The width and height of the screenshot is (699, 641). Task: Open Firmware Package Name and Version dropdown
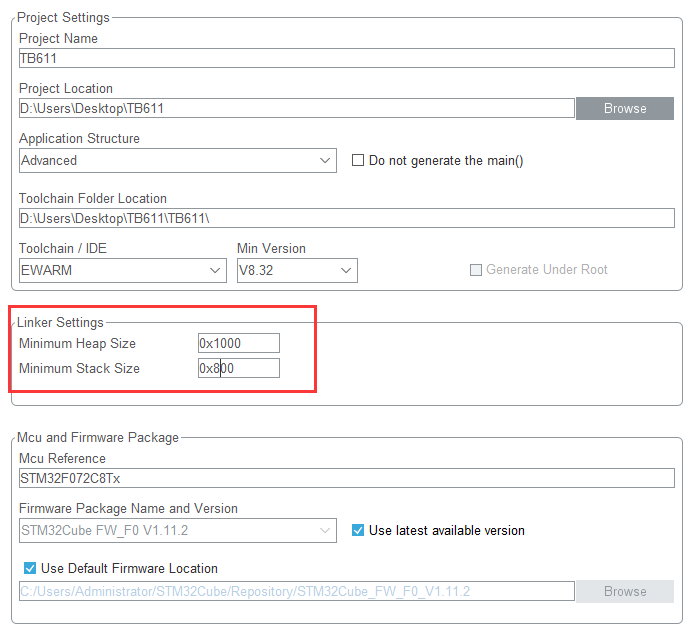pyautogui.click(x=178, y=530)
